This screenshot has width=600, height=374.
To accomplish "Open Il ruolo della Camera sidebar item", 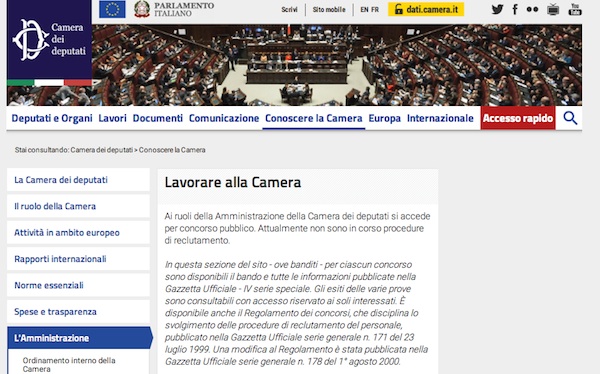I will click(x=78, y=206).
